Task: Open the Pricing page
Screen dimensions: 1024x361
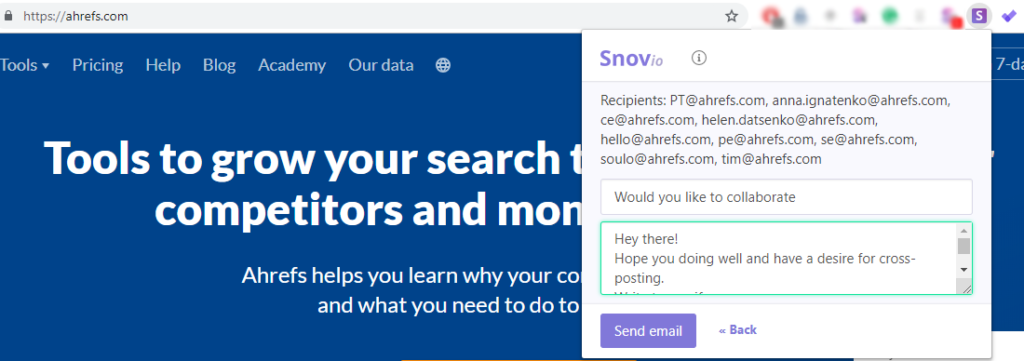Action: coord(97,65)
